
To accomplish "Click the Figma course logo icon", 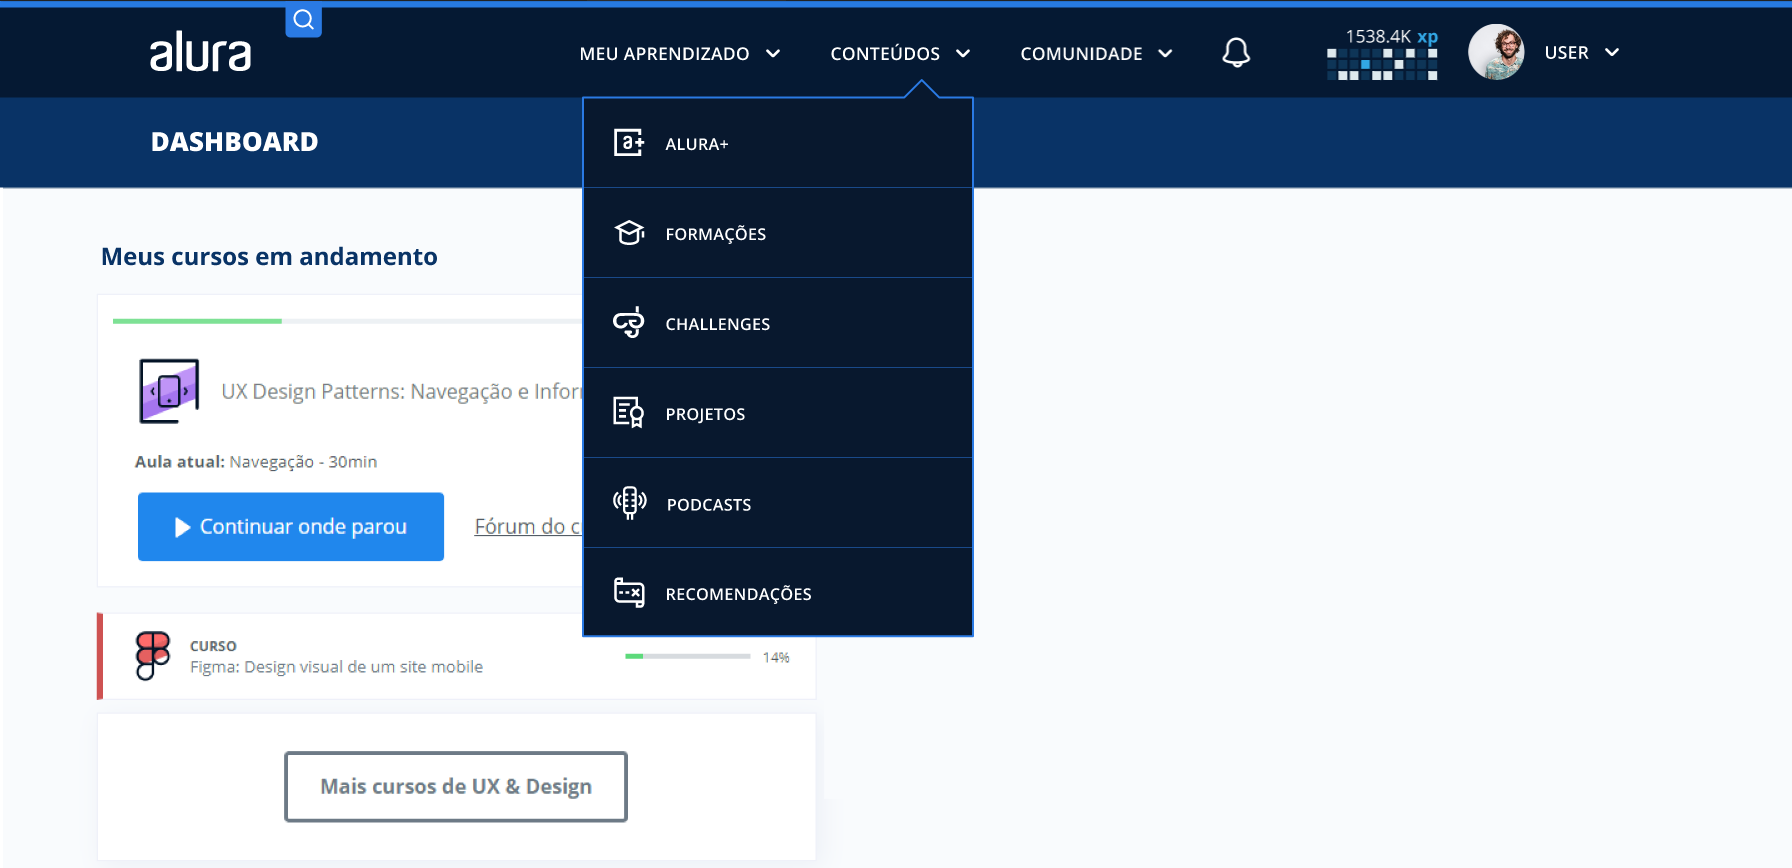I will pyautogui.click(x=153, y=655).
